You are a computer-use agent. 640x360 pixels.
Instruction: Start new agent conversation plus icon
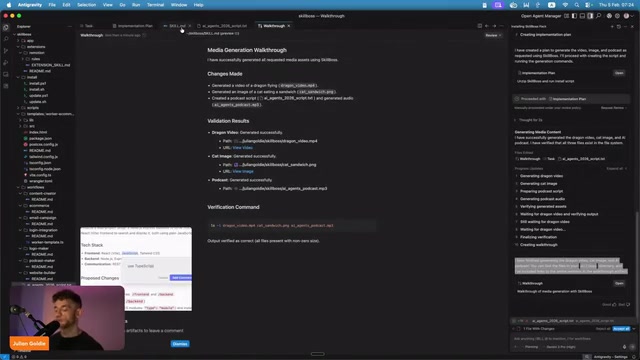click(612, 26)
